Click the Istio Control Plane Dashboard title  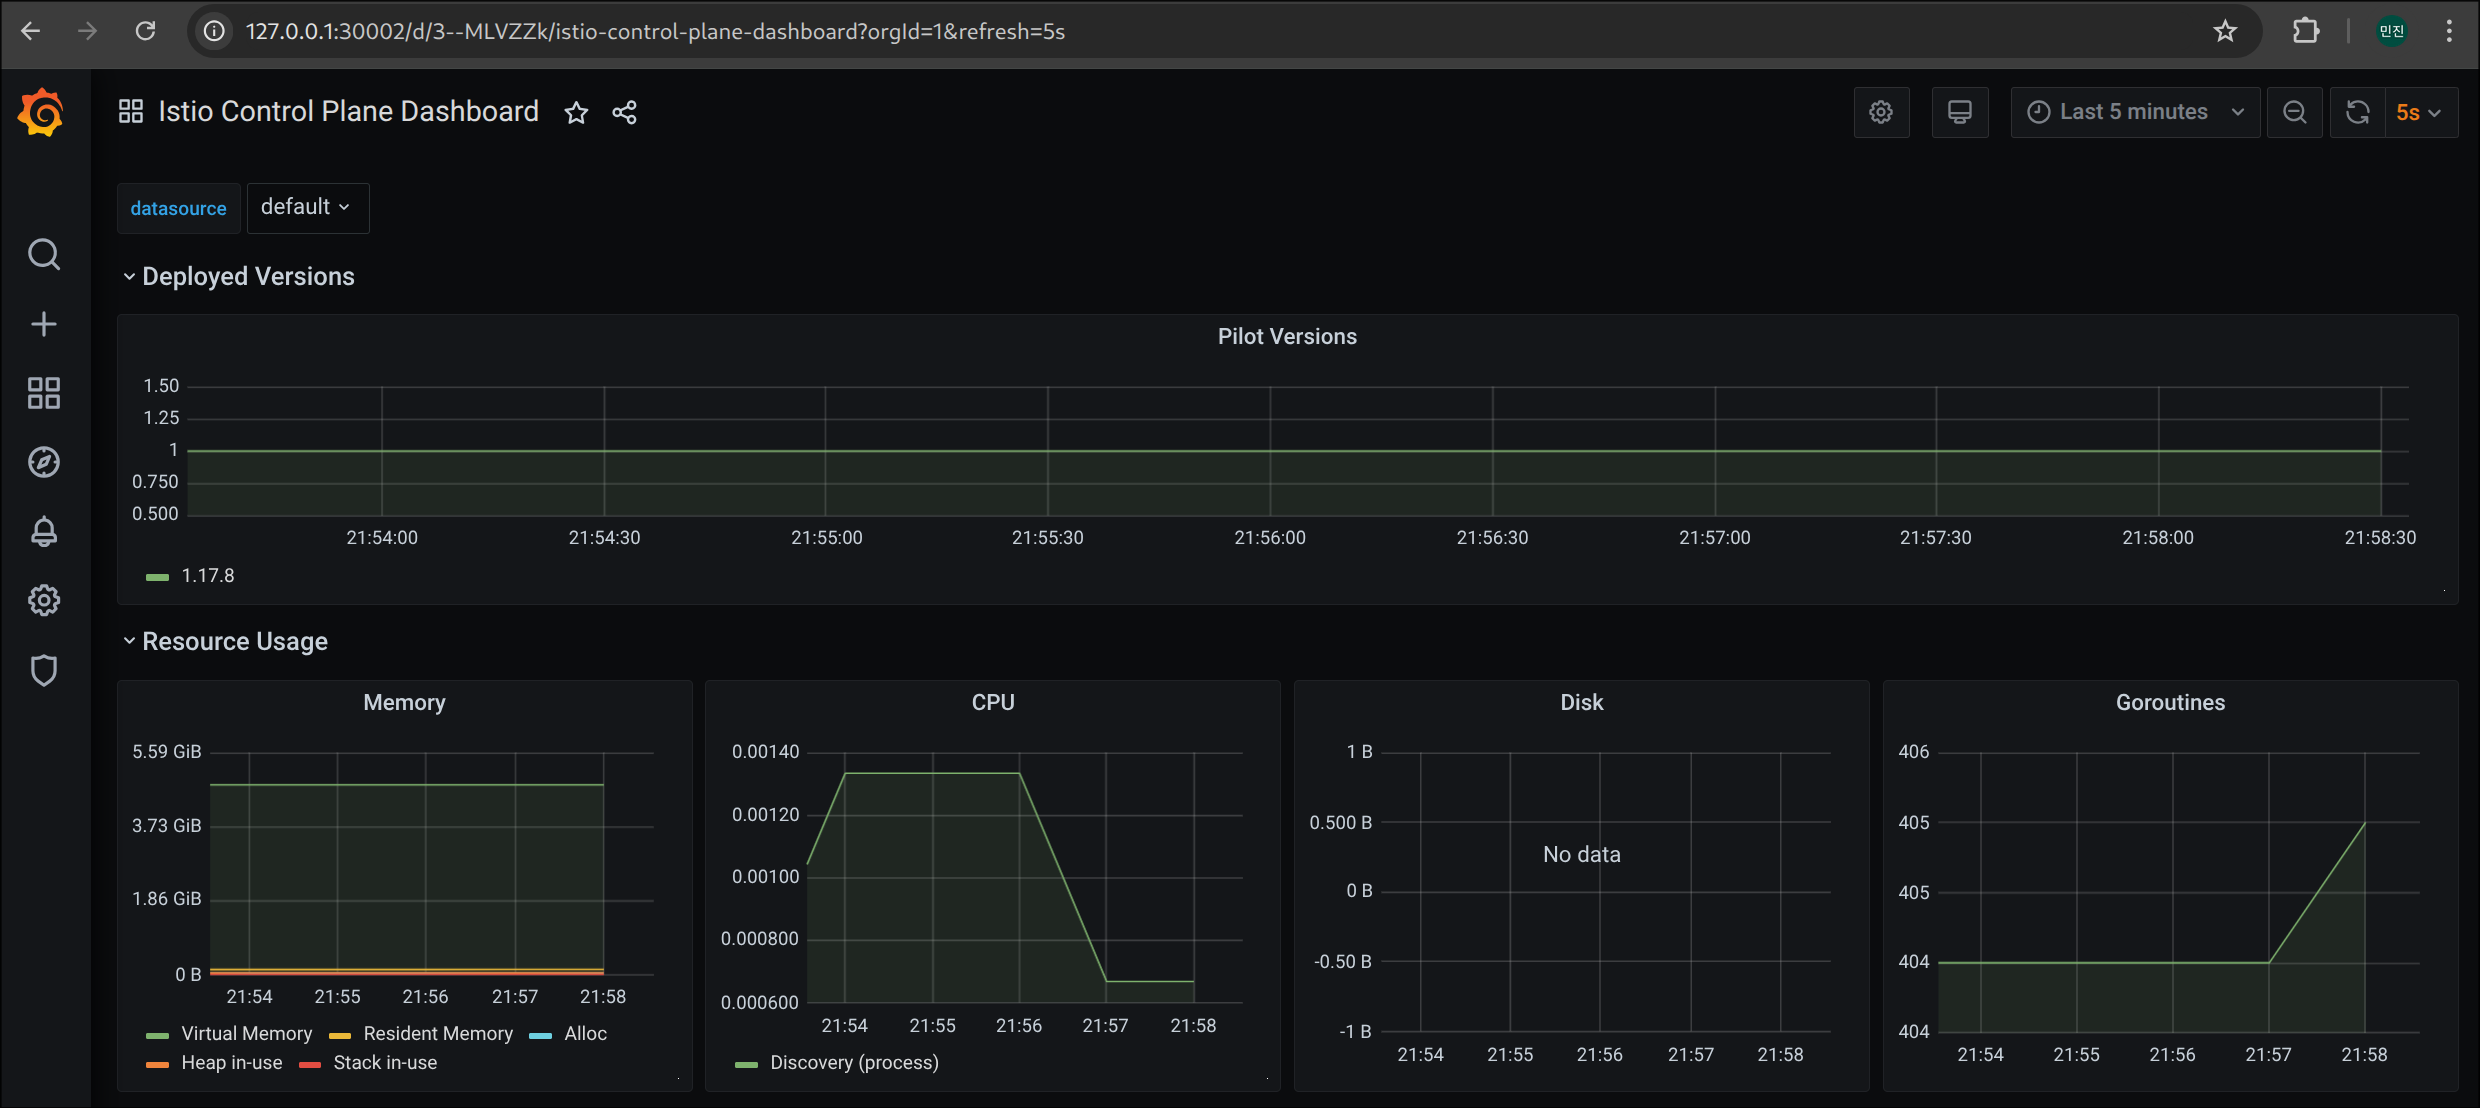tap(348, 111)
